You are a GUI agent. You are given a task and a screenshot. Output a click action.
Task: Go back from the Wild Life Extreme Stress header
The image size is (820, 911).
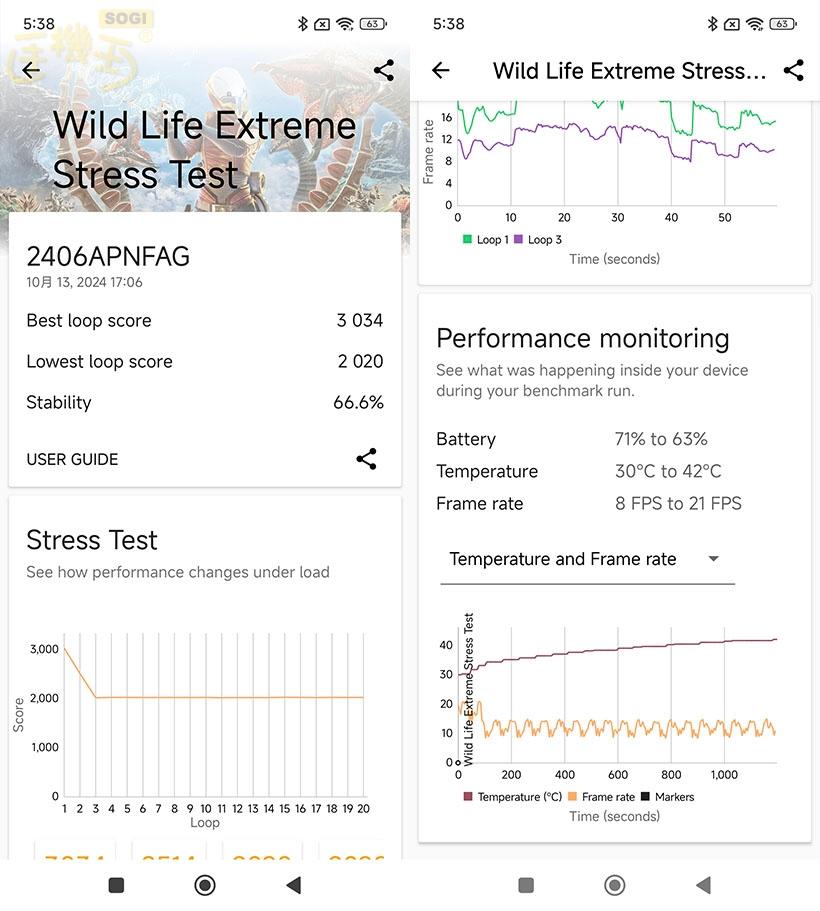pyautogui.click(x=441, y=70)
